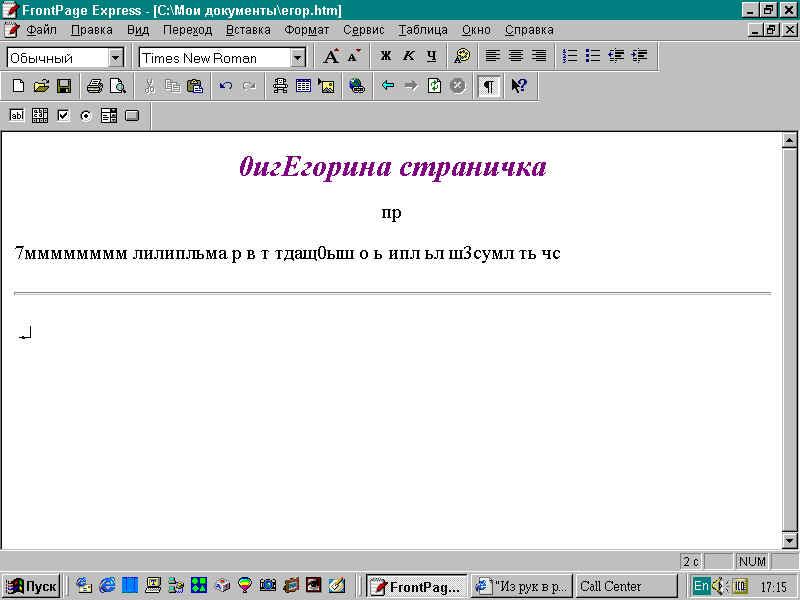The height and width of the screenshot is (600, 800).
Task: Click the Пуск start button
Action: [x=32, y=586]
